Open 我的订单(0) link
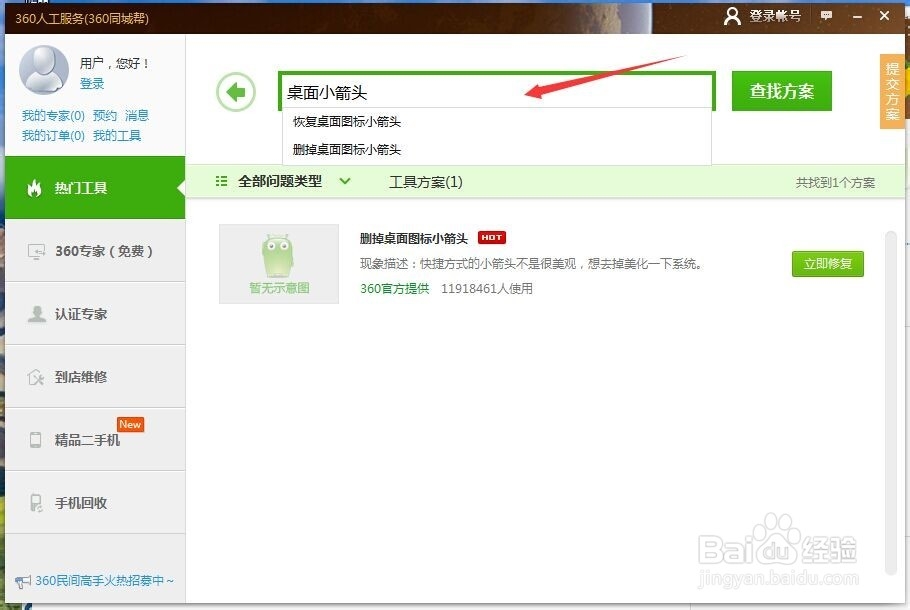 click(x=53, y=136)
